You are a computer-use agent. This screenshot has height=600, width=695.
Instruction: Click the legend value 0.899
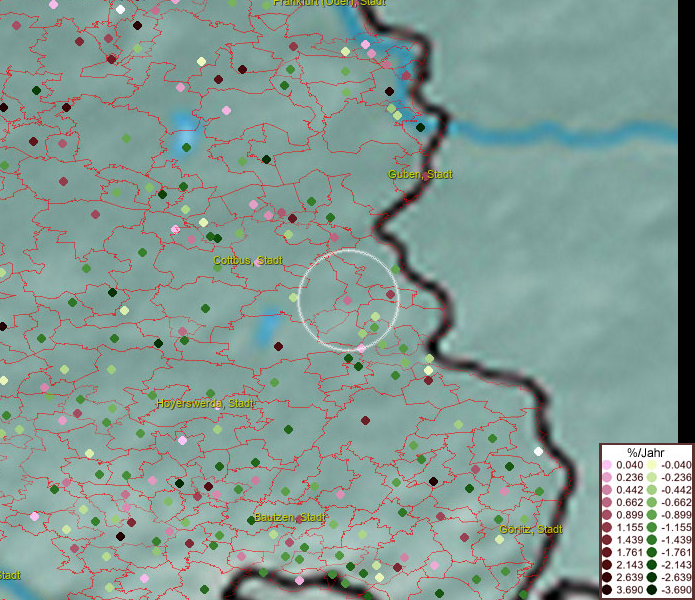tap(629, 515)
